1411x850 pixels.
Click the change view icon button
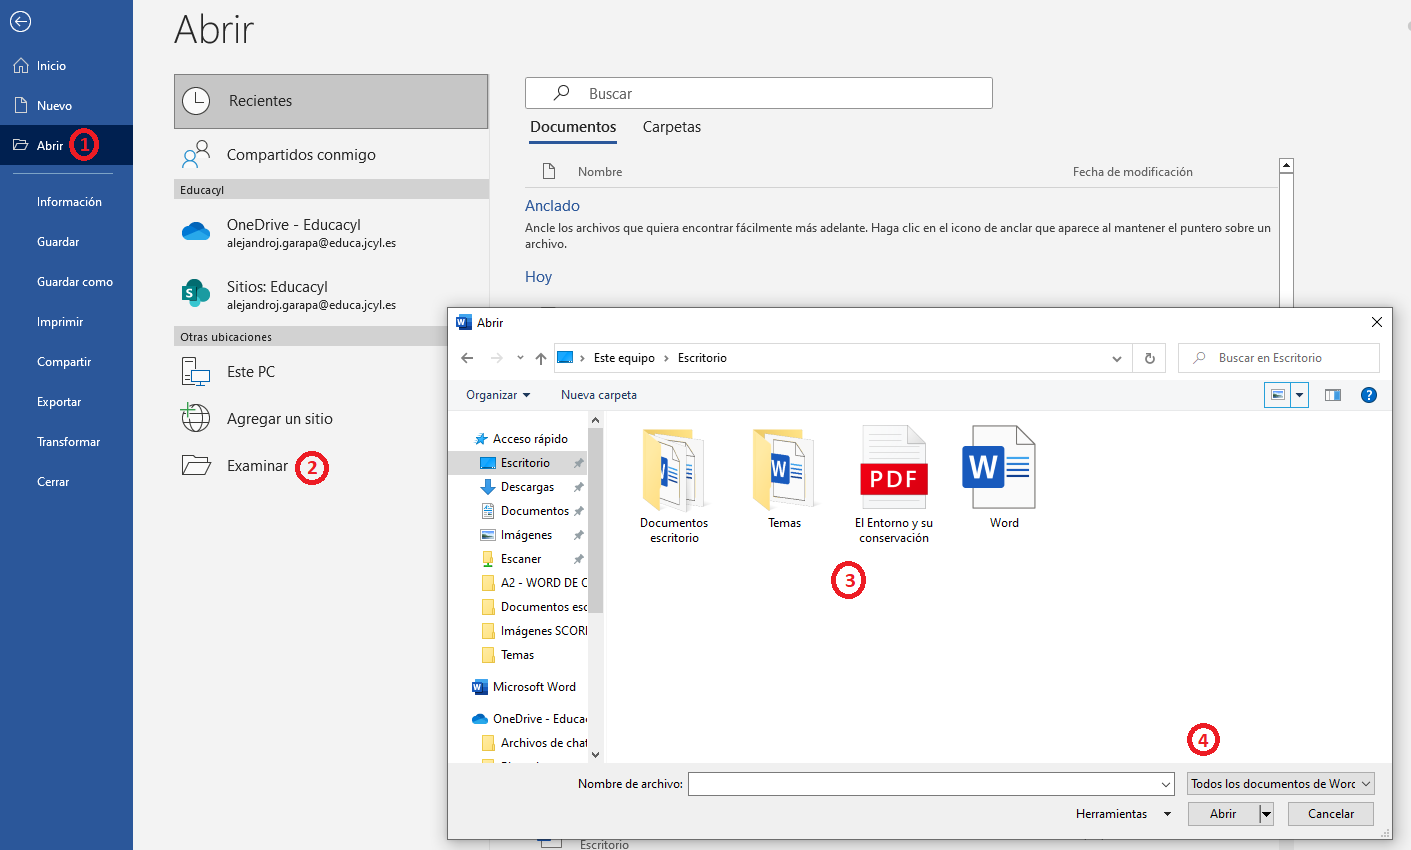tap(1278, 395)
